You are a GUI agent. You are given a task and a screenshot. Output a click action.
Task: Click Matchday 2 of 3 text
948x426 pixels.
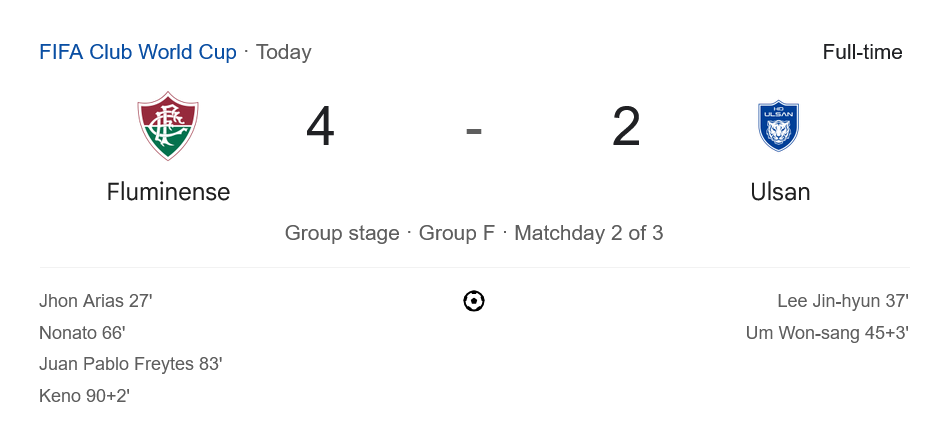589,233
